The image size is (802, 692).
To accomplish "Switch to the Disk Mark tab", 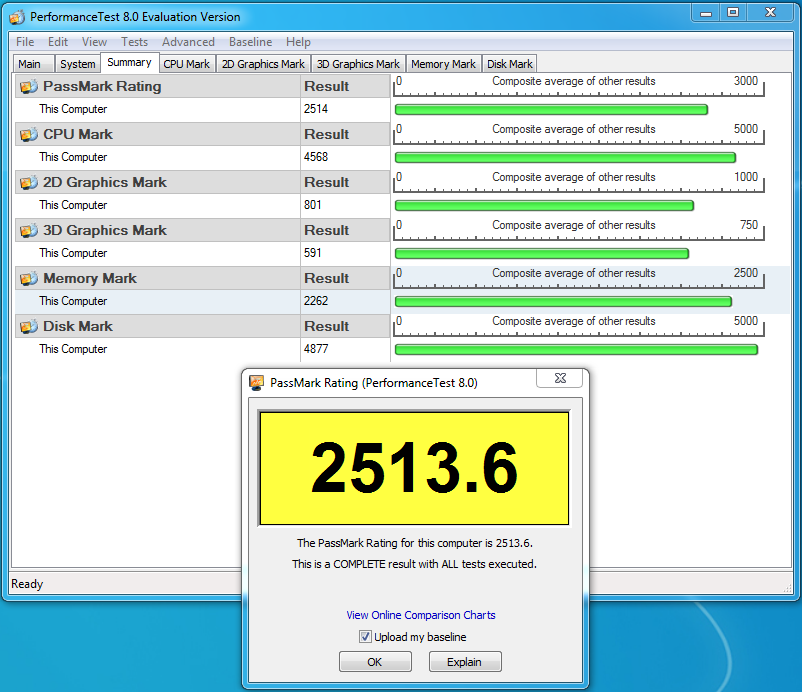I will pos(510,64).
